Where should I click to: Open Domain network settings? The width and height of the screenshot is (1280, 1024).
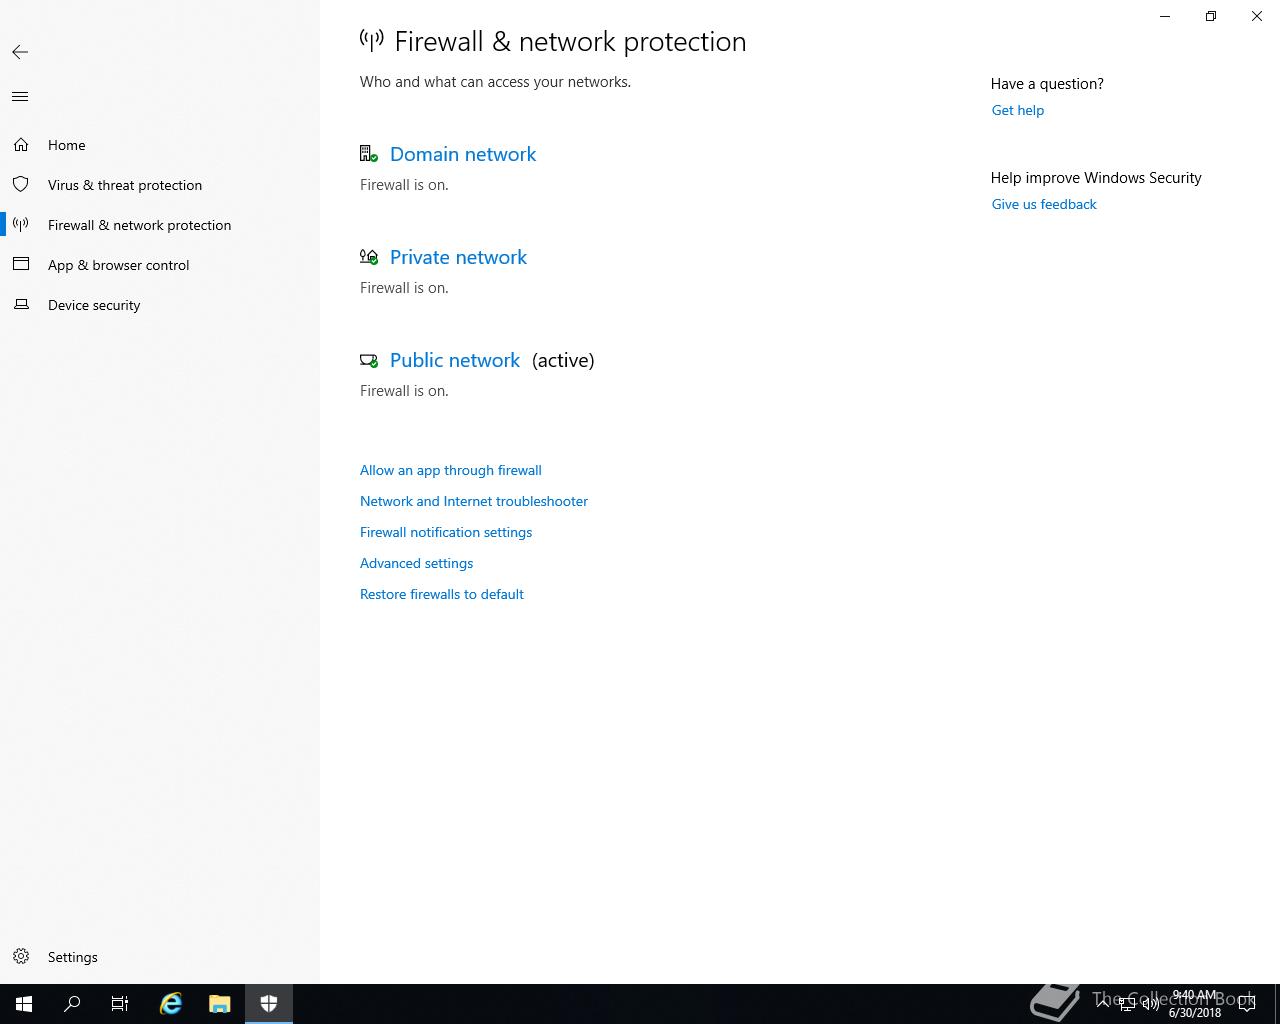463,154
